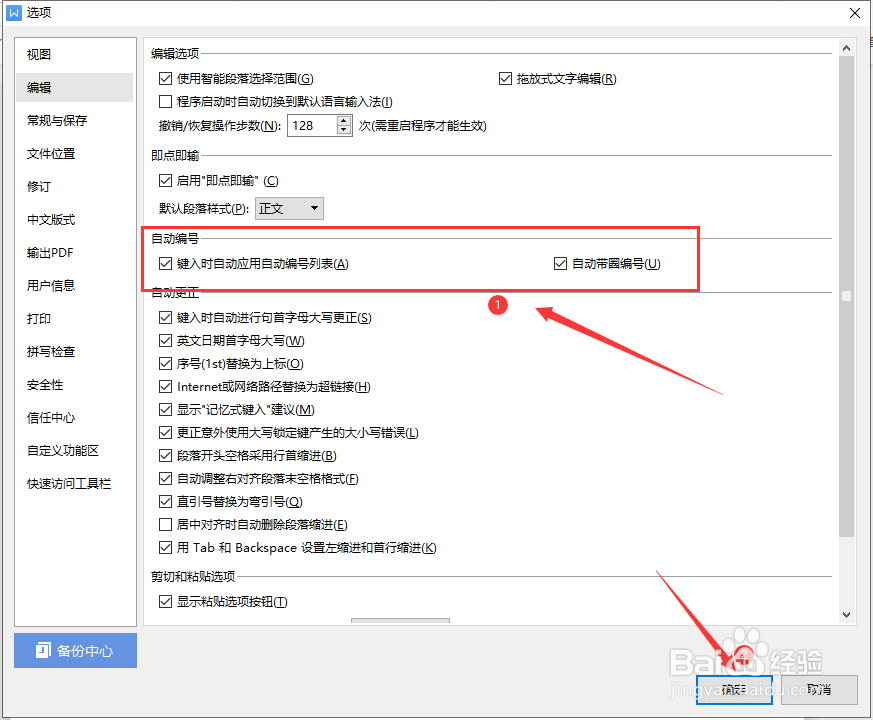The image size is (873, 720).
Task: Increase undo steps with up spinner arrow
Action: click(x=344, y=121)
